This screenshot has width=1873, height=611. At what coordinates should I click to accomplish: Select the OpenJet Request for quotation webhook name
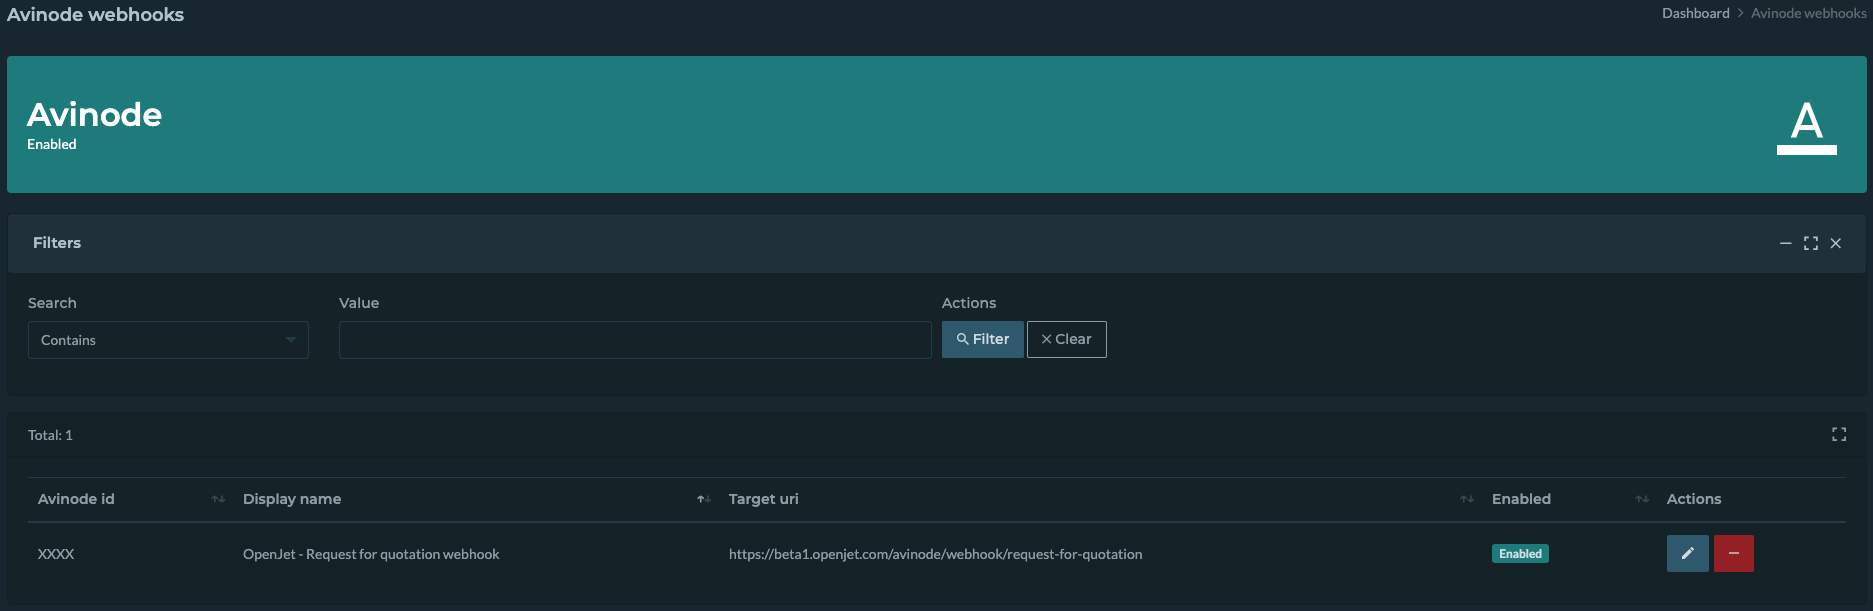tap(371, 554)
